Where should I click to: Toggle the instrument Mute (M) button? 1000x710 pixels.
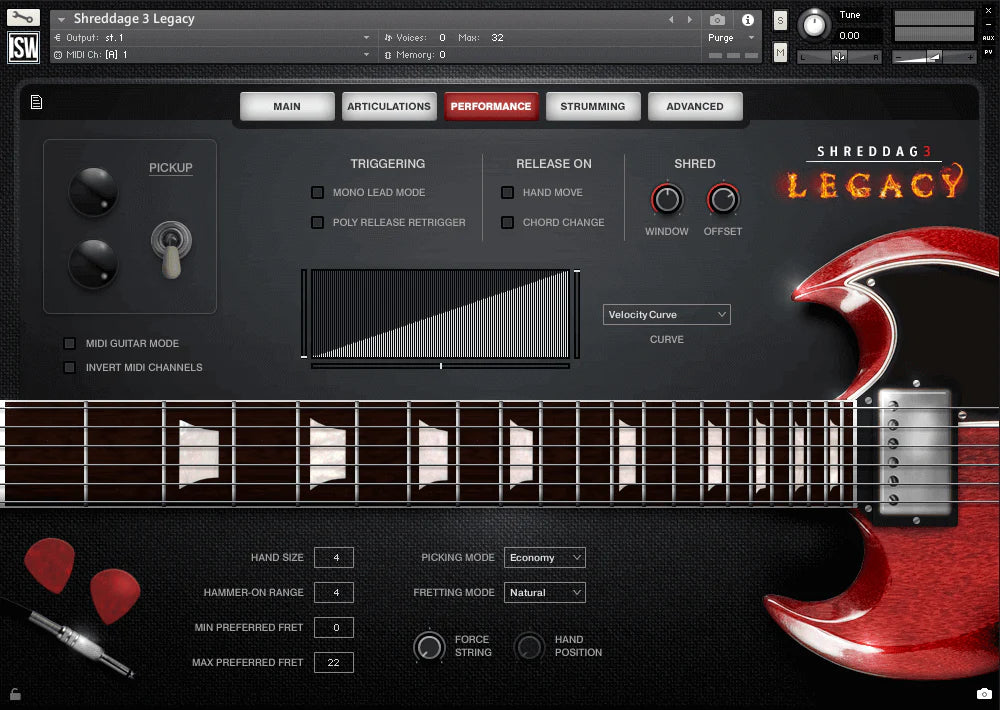781,51
